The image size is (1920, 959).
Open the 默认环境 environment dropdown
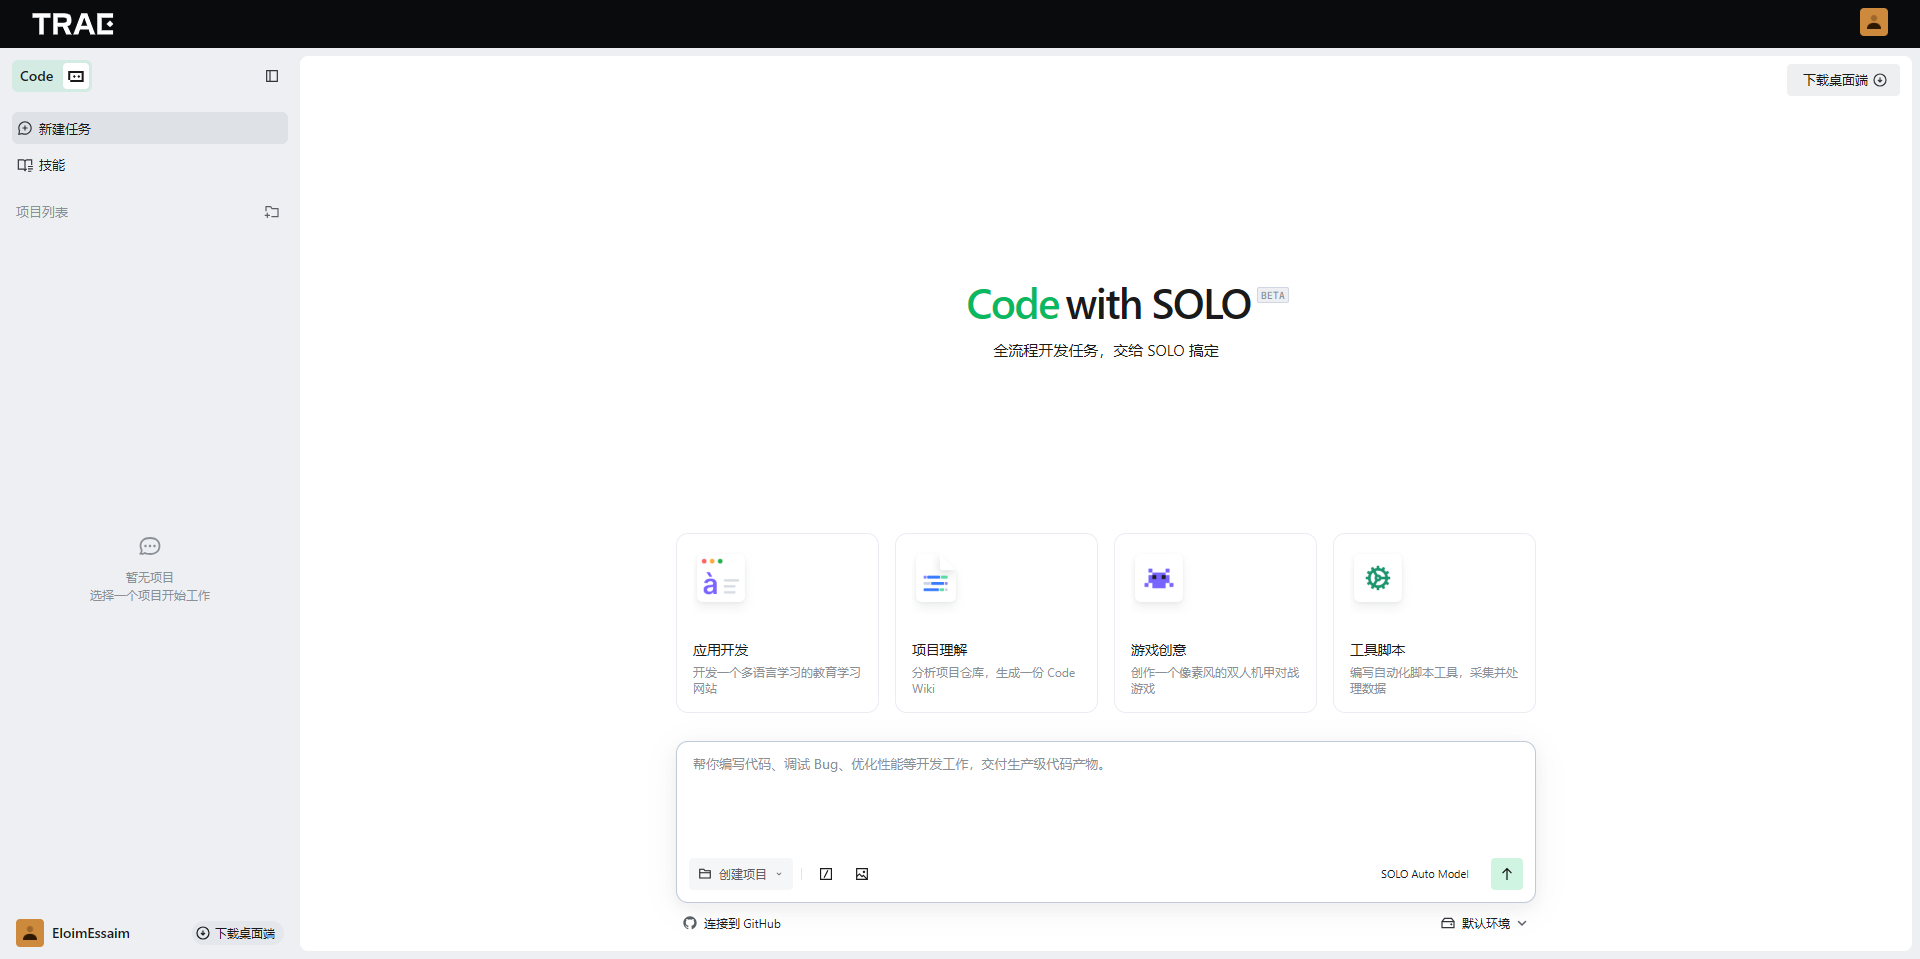pyautogui.click(x=1484, y=923)
